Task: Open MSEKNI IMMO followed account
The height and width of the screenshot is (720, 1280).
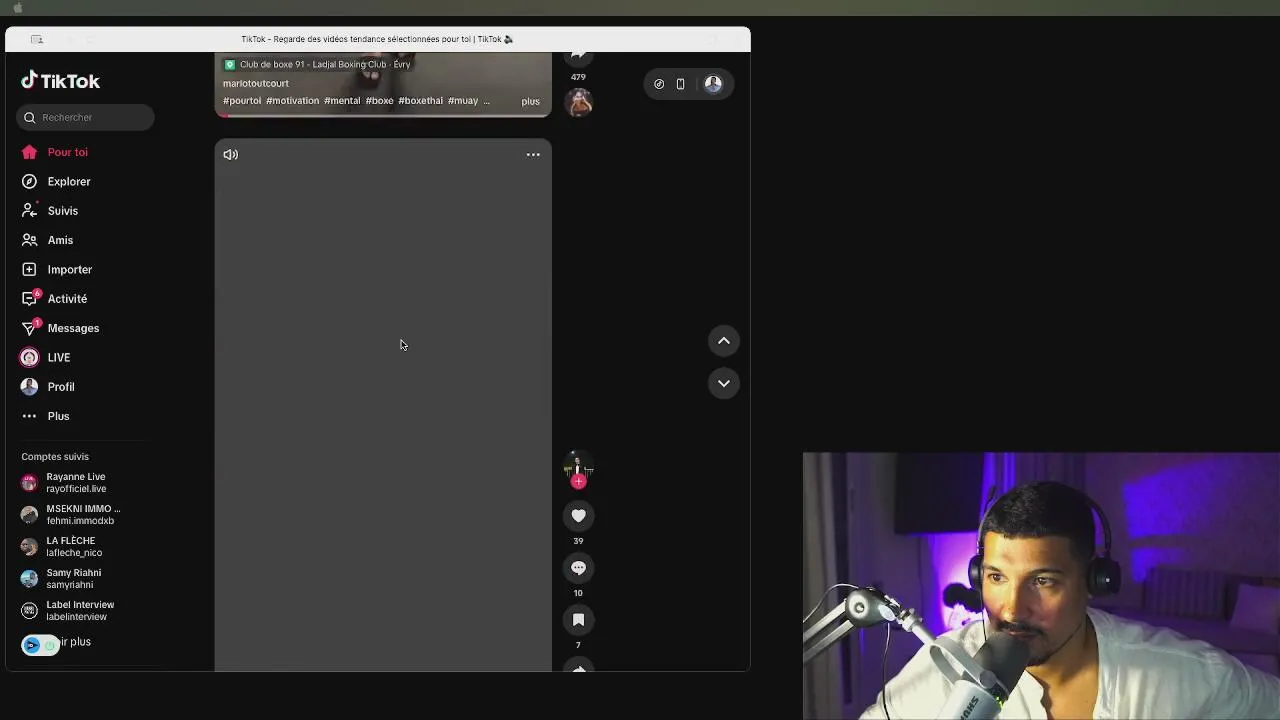Action: click(85, 515)
